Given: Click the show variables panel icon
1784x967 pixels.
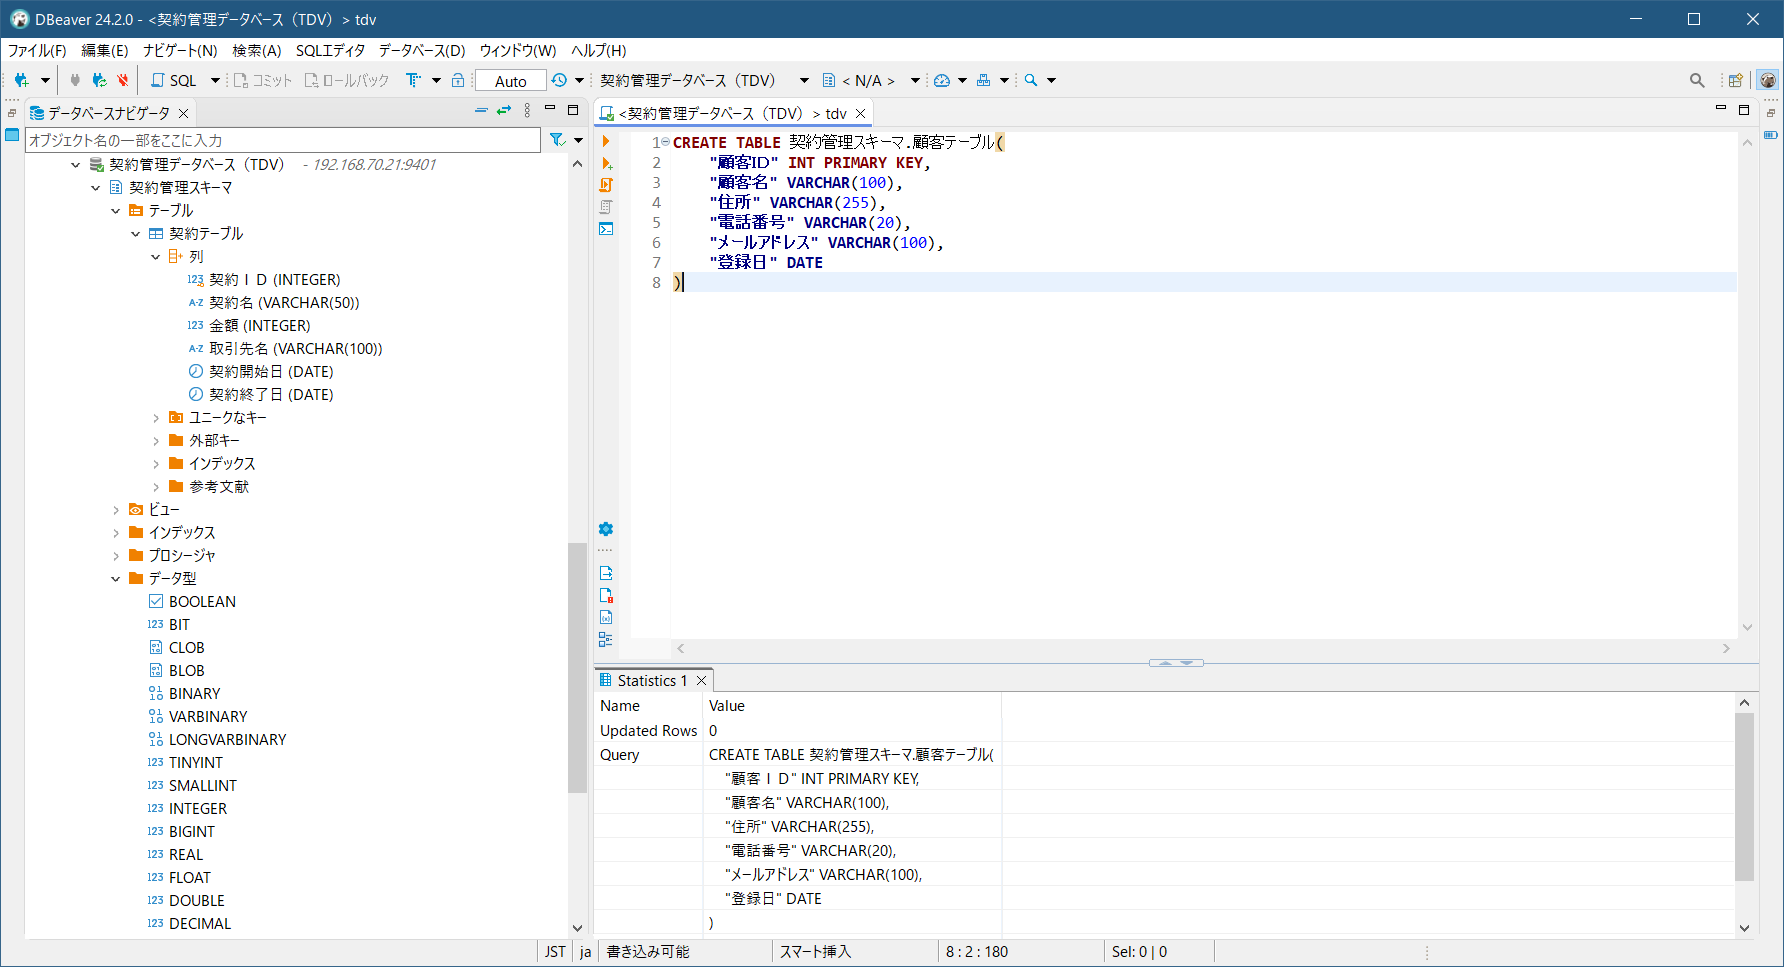Looking at the screenshot, I should point(606,617).
